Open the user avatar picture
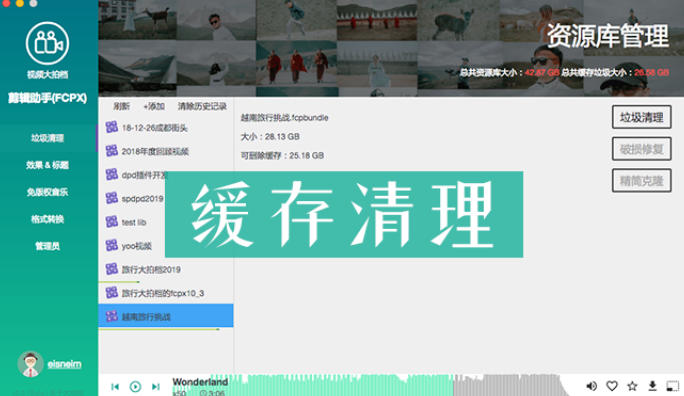The width and height of the screenshot is (684, 396). (30, 364)
